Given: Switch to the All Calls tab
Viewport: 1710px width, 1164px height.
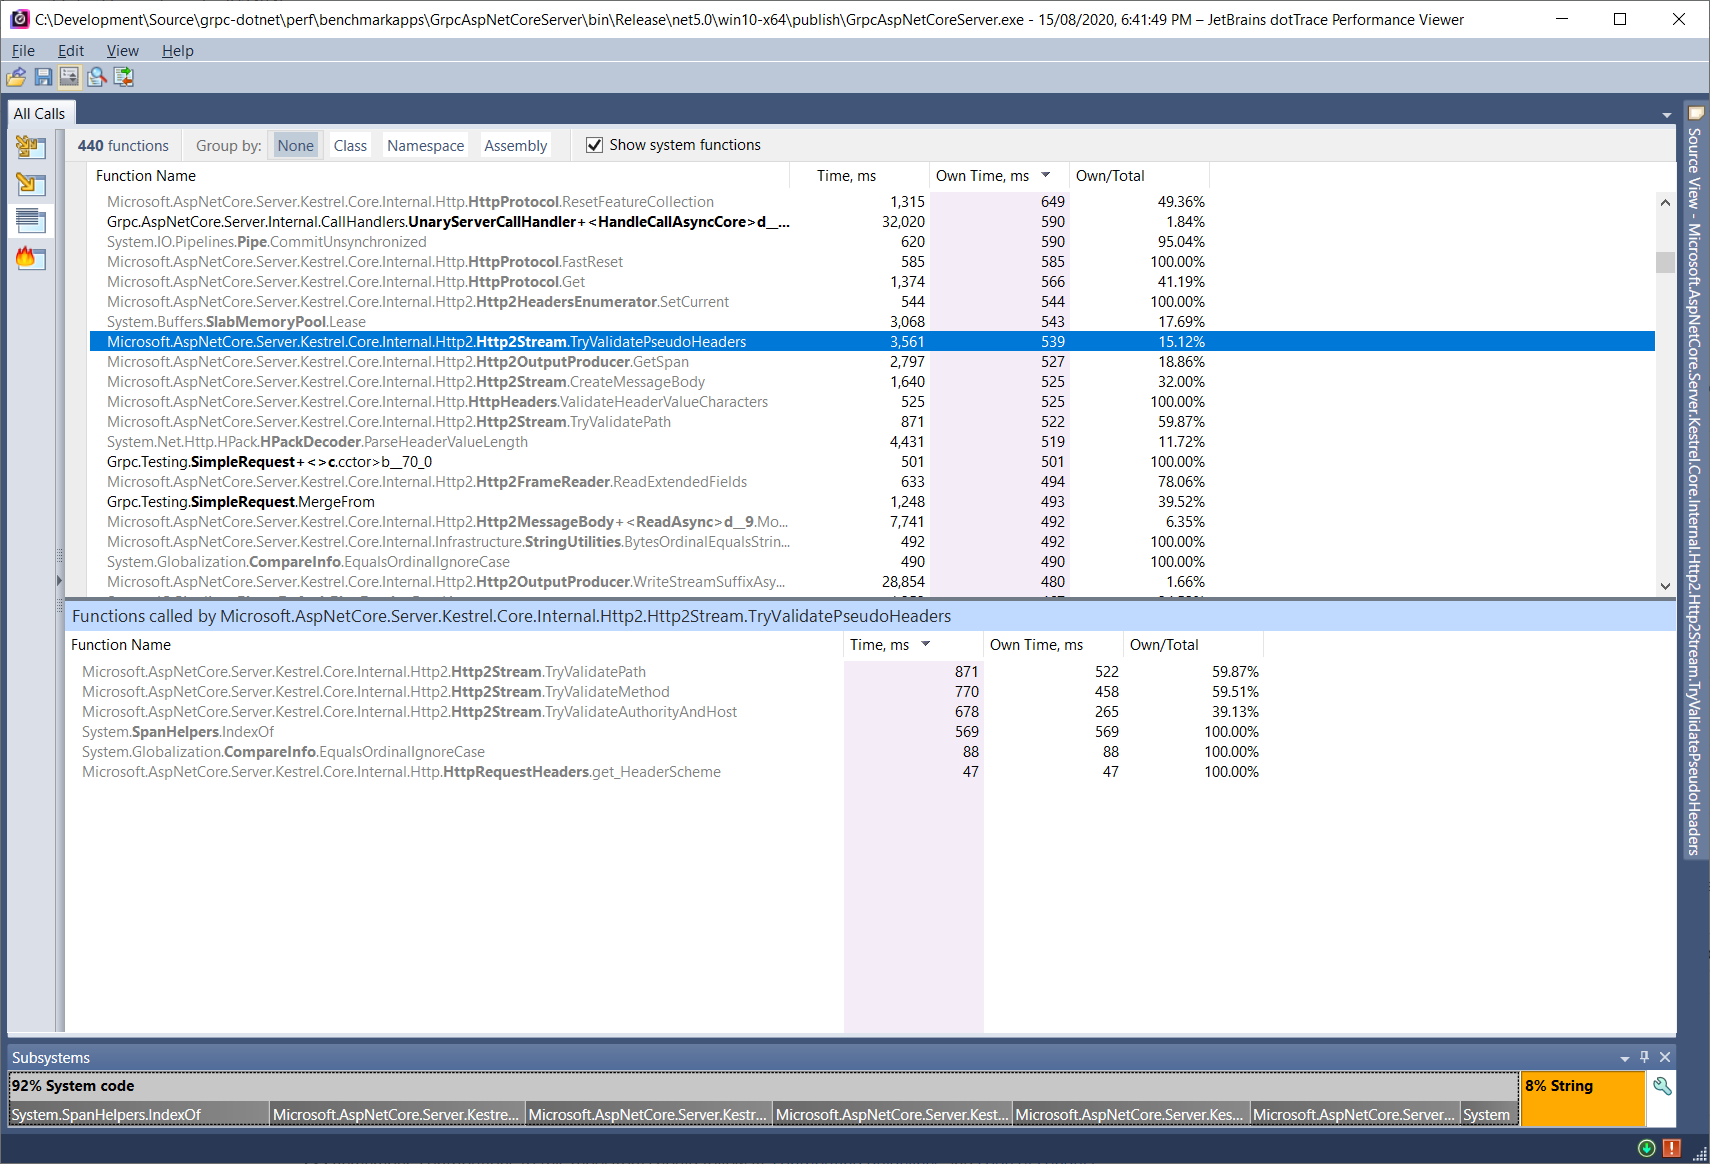Looking at the screenshot, I should click(x=40, y=114).
